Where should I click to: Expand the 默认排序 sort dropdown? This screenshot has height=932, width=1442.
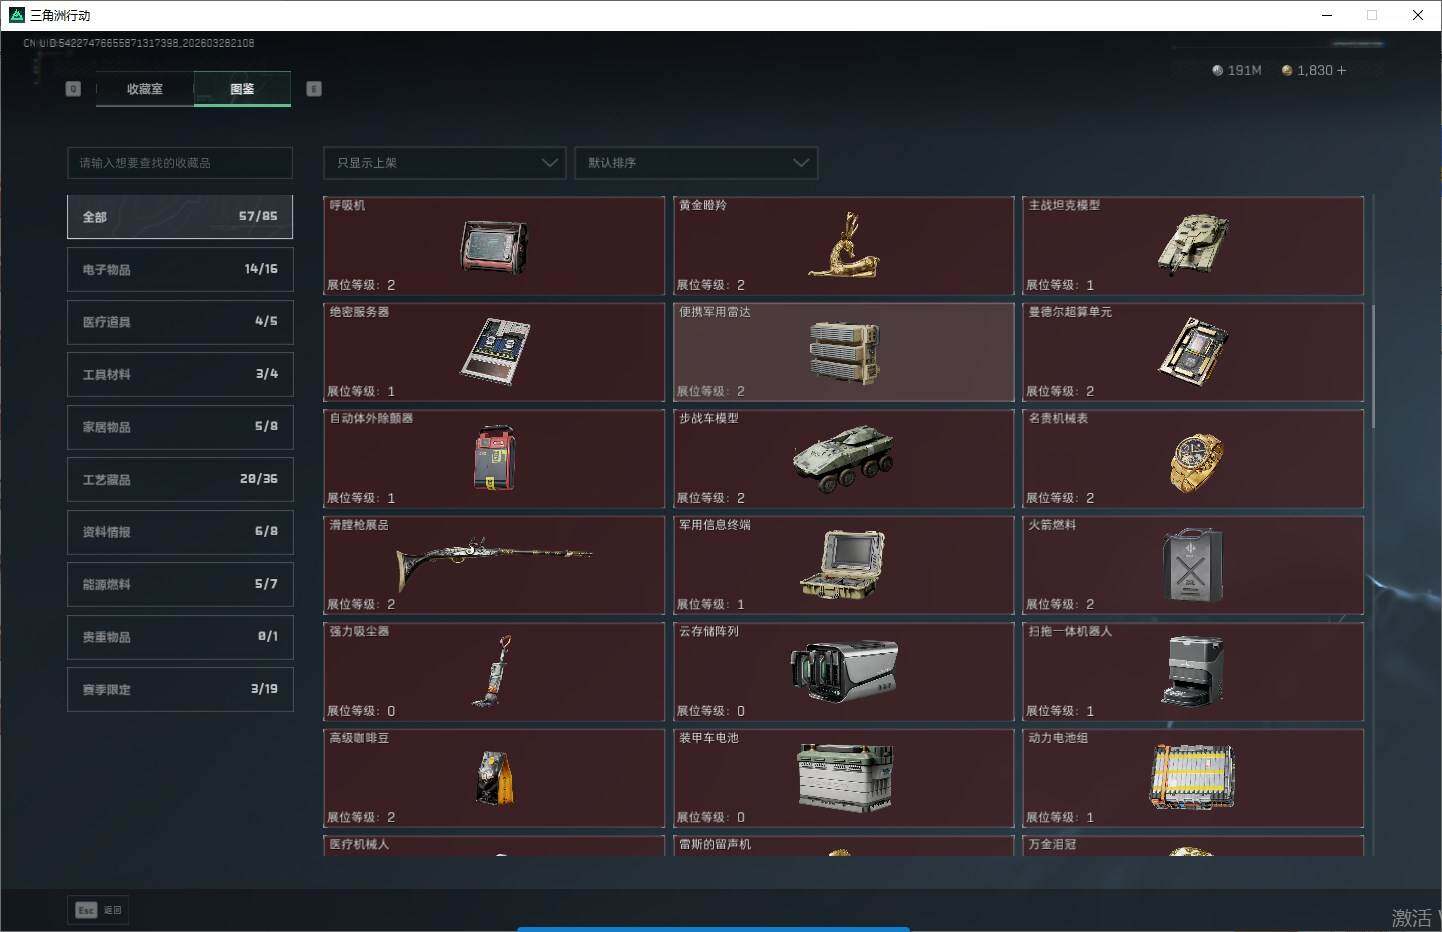(x=696, y=163)
